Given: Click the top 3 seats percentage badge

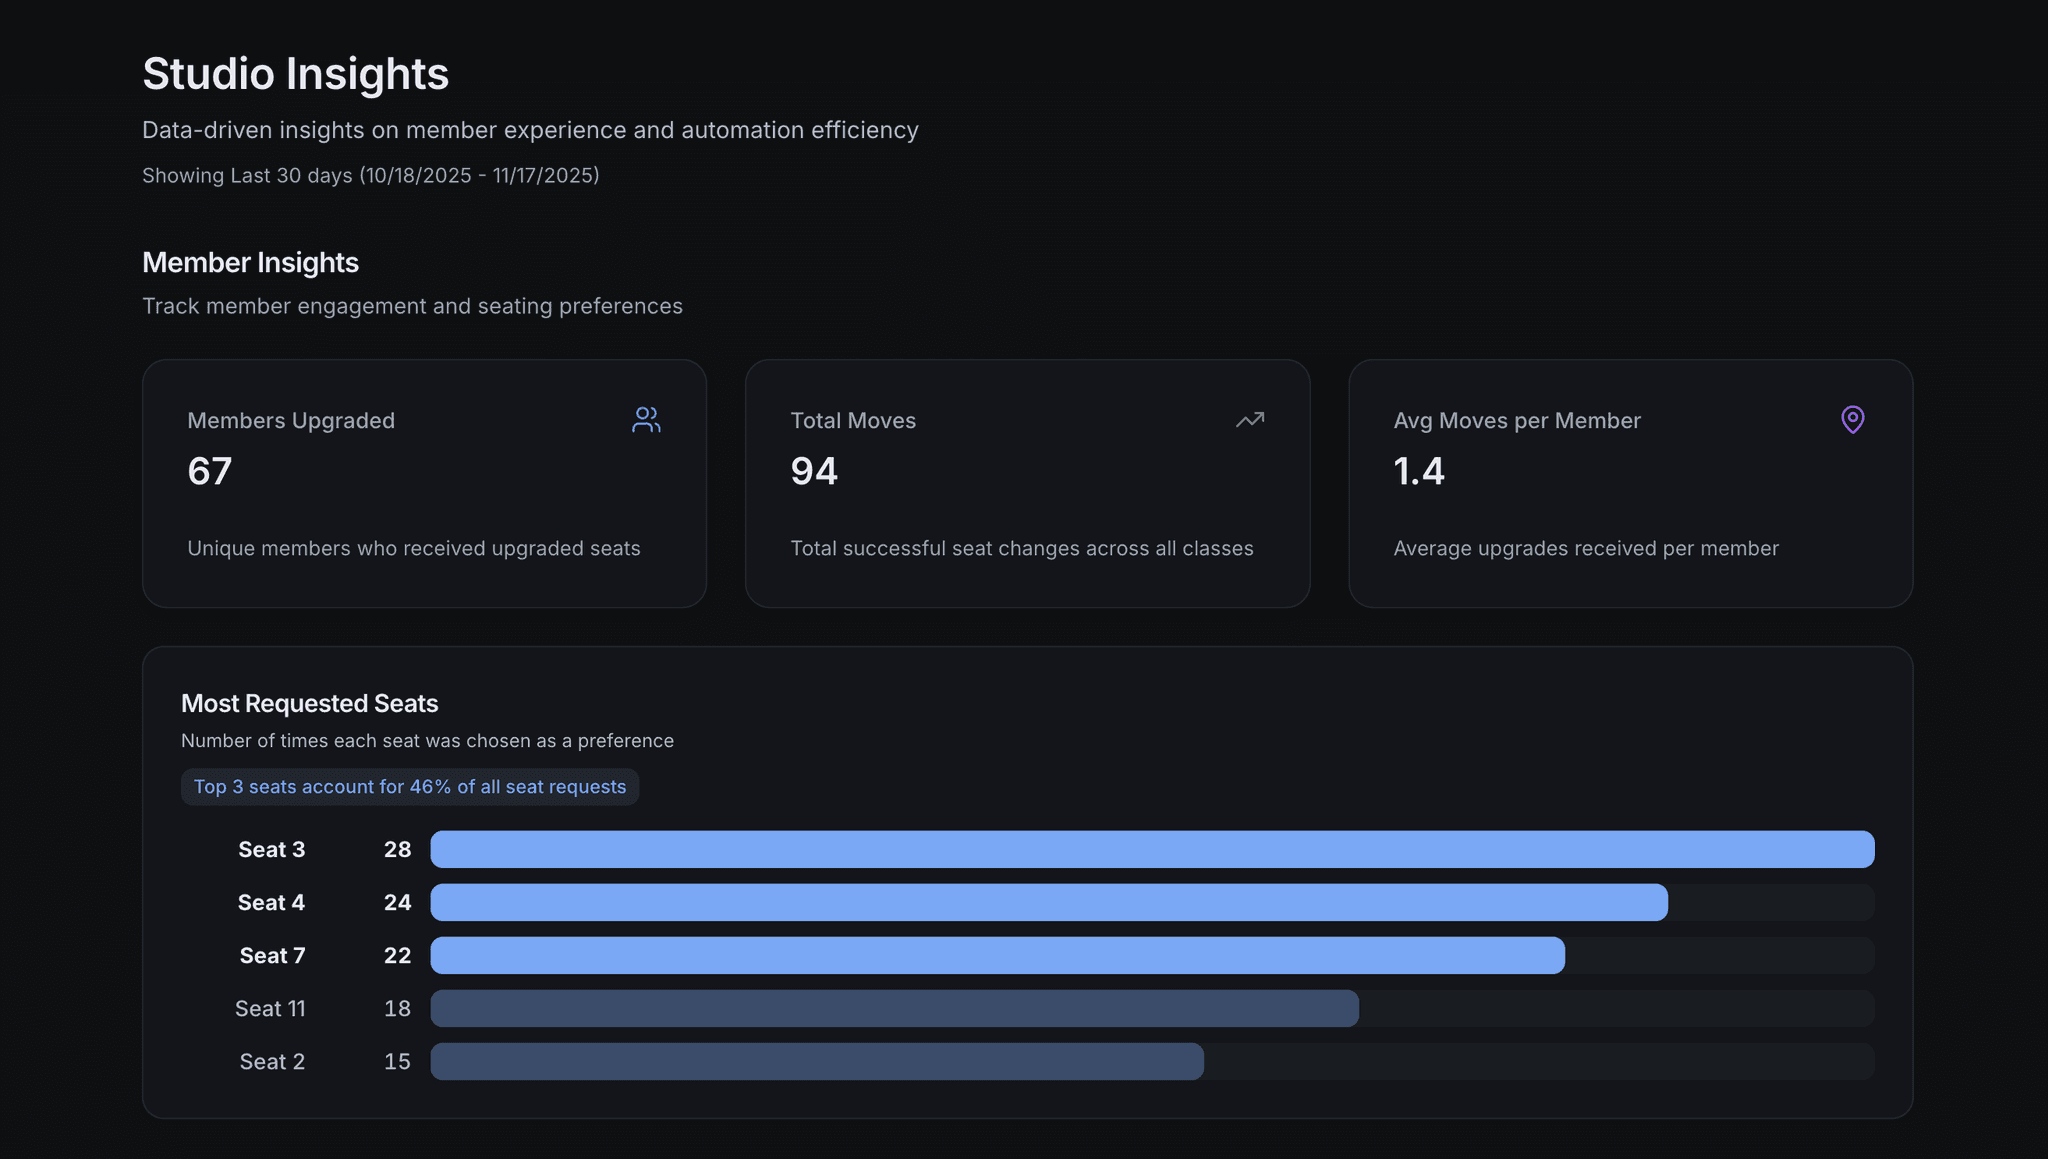Looking at the screenshot, I should [409, 787].
